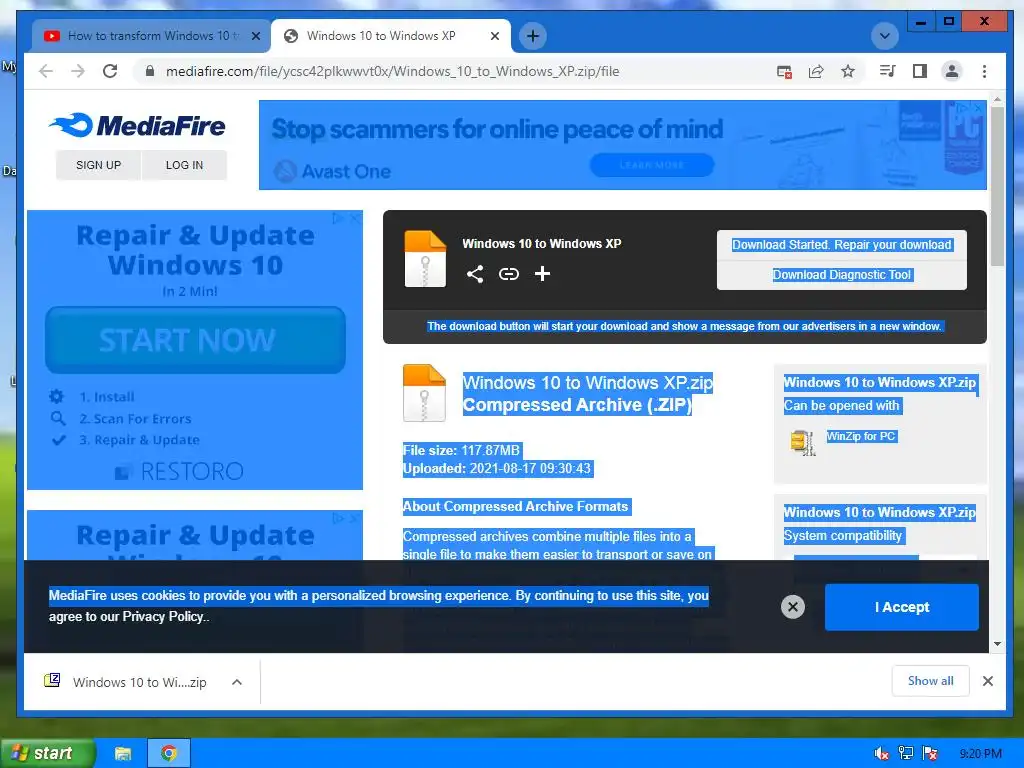Open the Chrome three-dot menu
The height and width of the screenshot is (768, 1024).
click(x=984, y=71)
